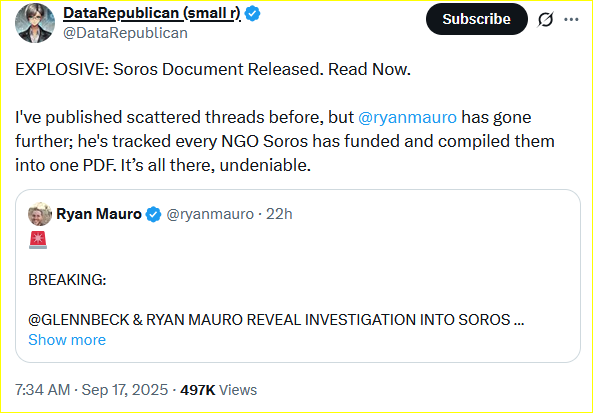Follow the @ryanmauro mention link
Screen dimensions: 593x413
[407, 117]
